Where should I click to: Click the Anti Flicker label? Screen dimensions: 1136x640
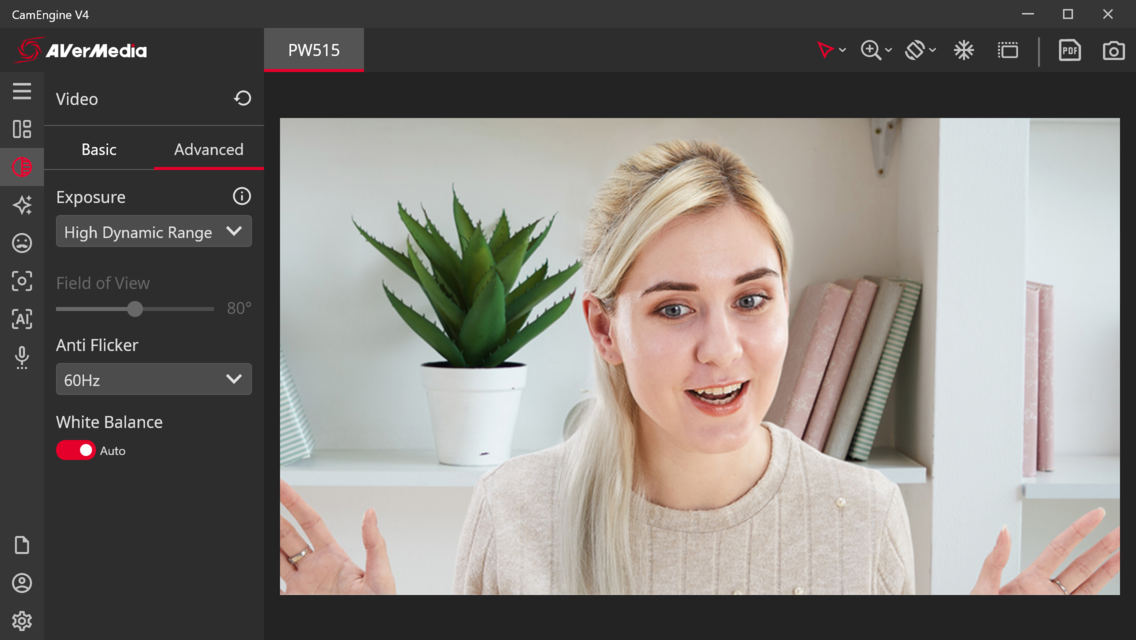(97, 345)
